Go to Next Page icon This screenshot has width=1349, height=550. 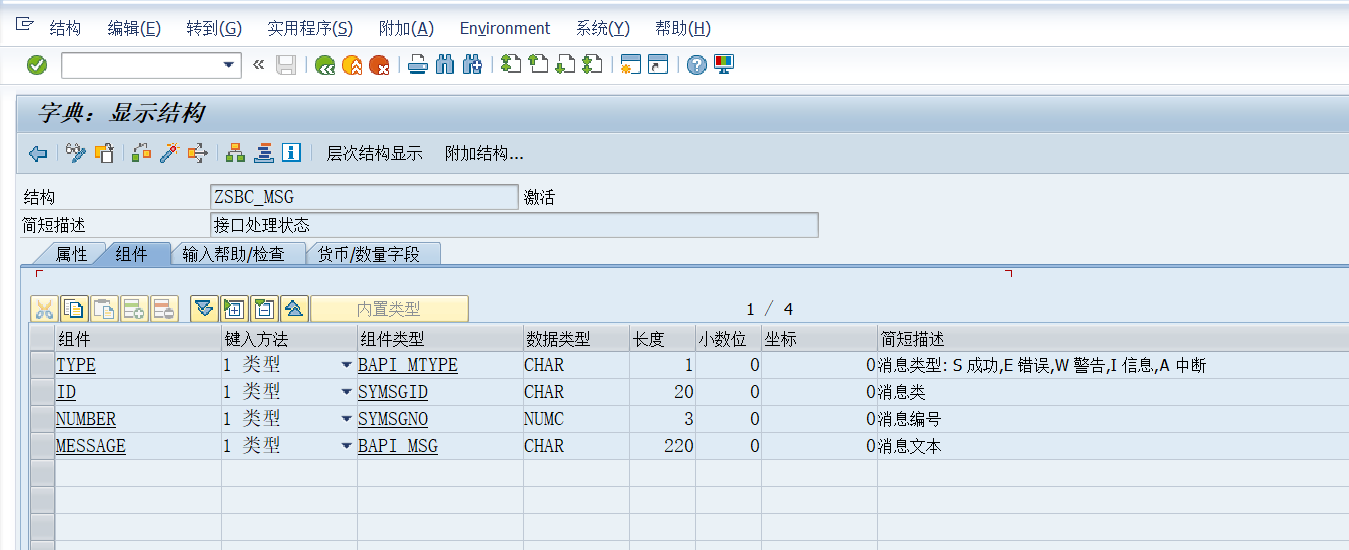click(x=565, y=65)
